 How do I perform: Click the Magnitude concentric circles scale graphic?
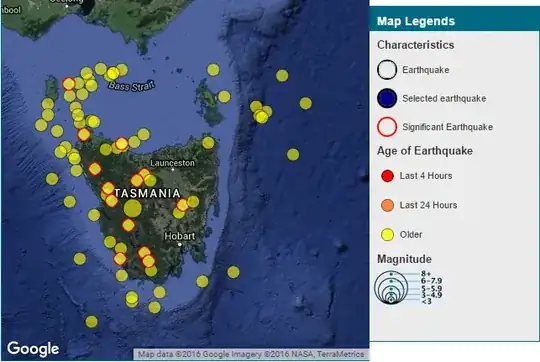pyautogui.click(x=391, y=287)
